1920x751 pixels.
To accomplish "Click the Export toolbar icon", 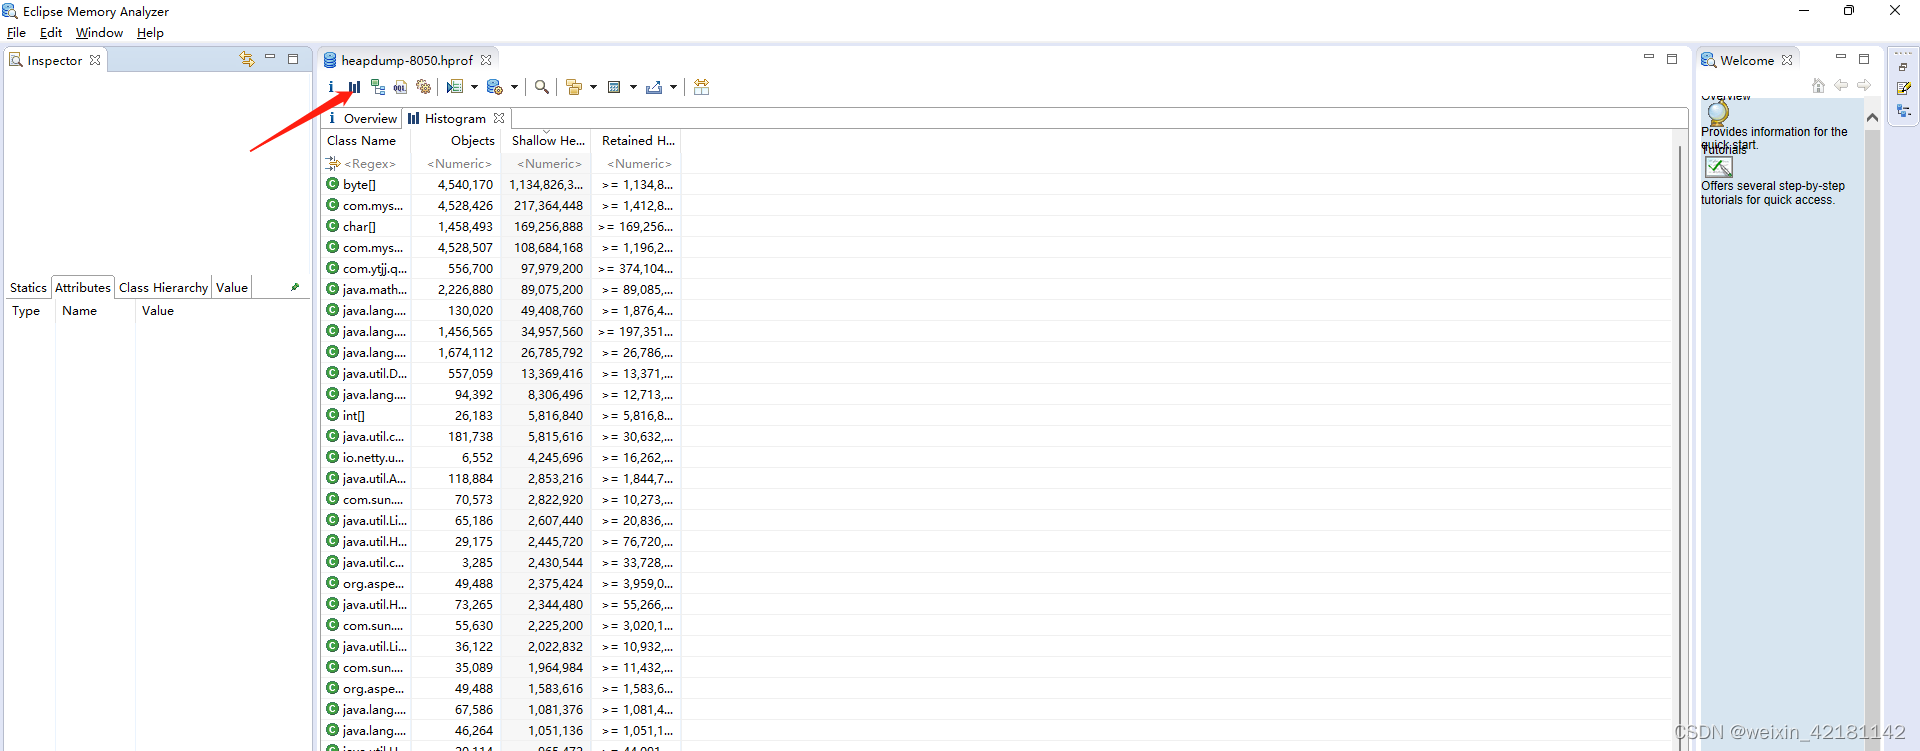I will pos(654,87).
